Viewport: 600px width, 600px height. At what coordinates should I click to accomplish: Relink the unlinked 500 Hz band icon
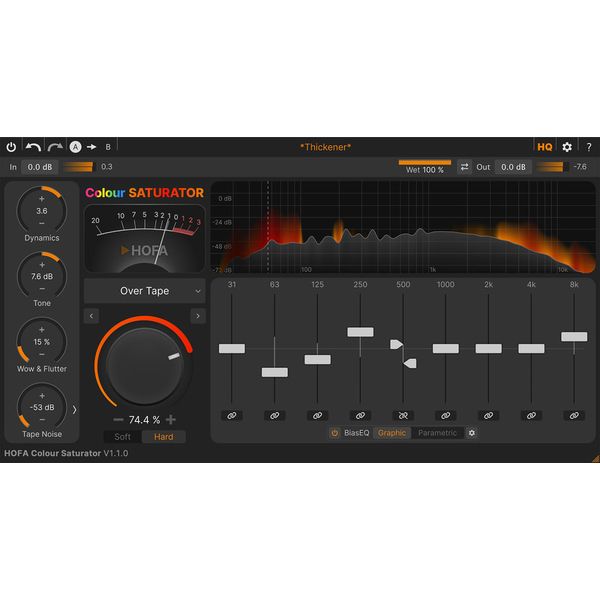pos(403,416)
